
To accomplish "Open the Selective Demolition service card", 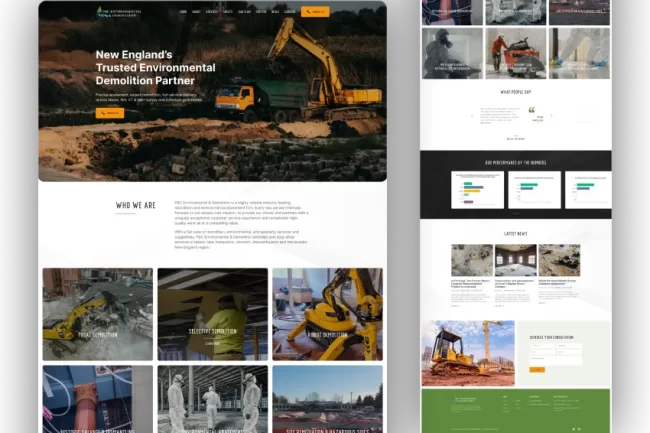I will point(212,313).
